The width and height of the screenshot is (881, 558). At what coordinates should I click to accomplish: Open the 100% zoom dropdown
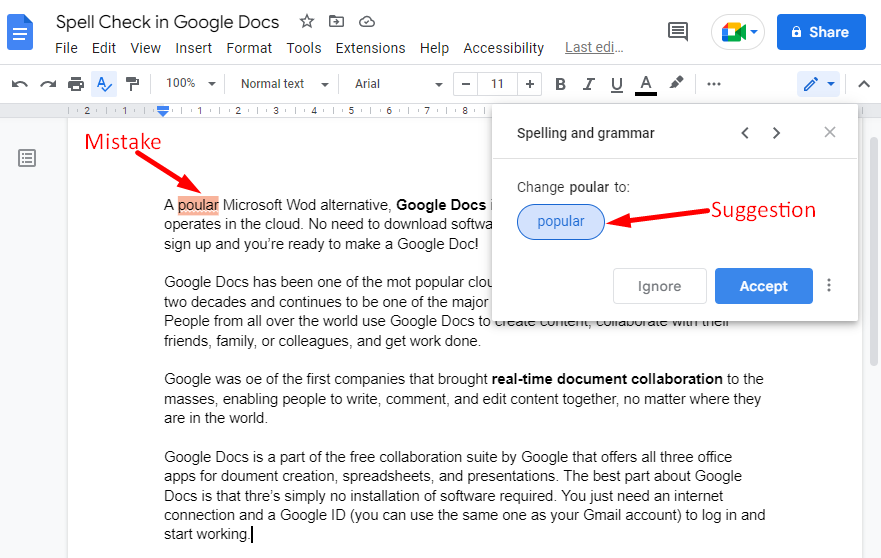click(190, 84)
